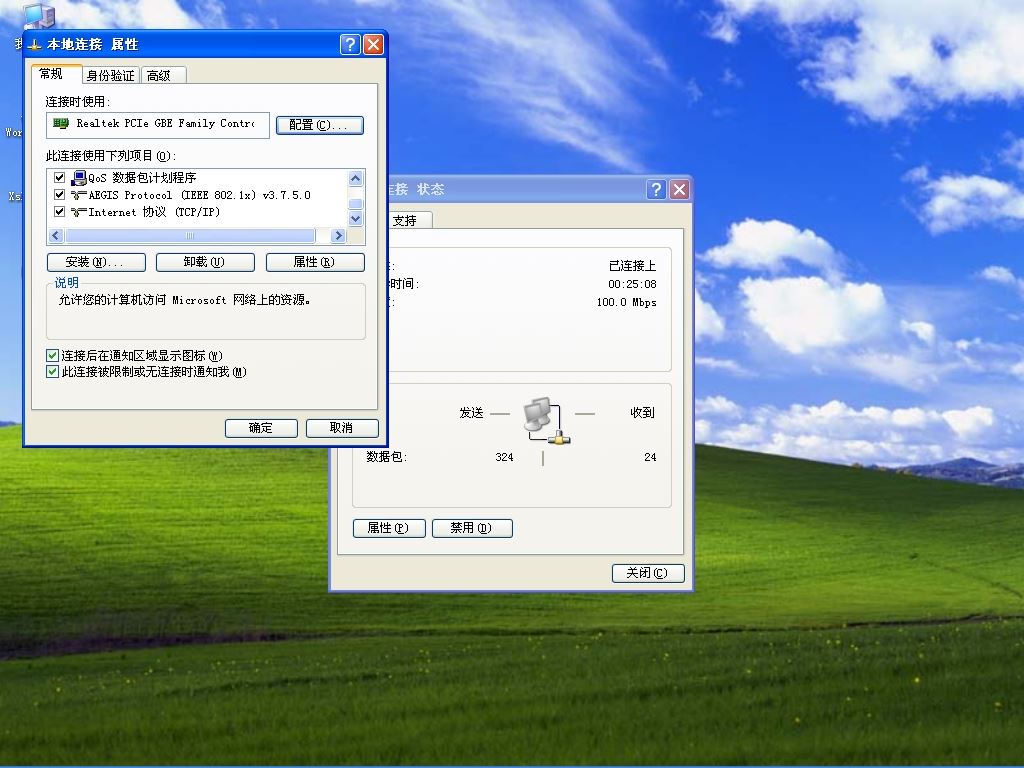Viewport: 1024px width, 768px height.
Task: Select Internet 协议 (TCP/IP) row text
Action: coord(154,212)
